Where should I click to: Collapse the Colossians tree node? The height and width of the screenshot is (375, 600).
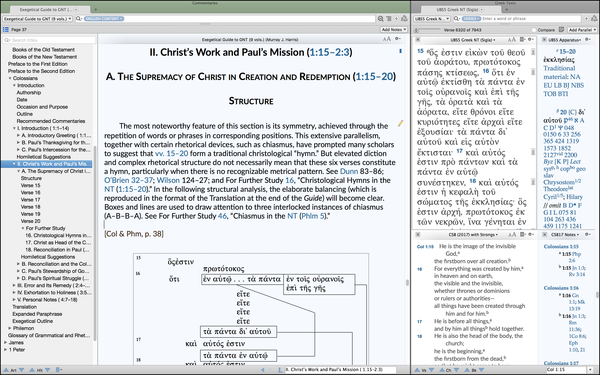pyautogui.click(x=10, y=78)
